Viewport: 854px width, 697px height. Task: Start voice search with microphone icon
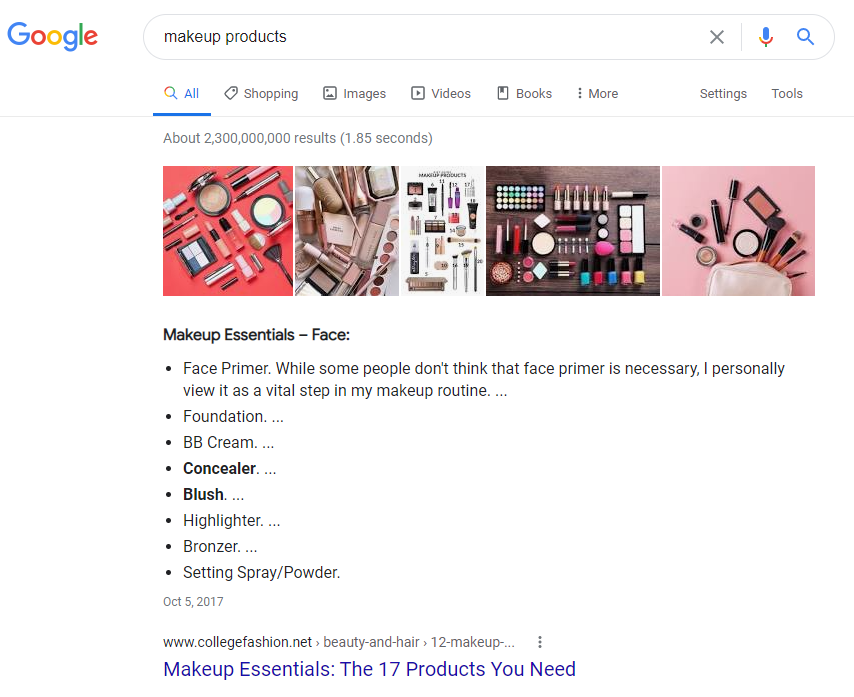coord(766,37)
